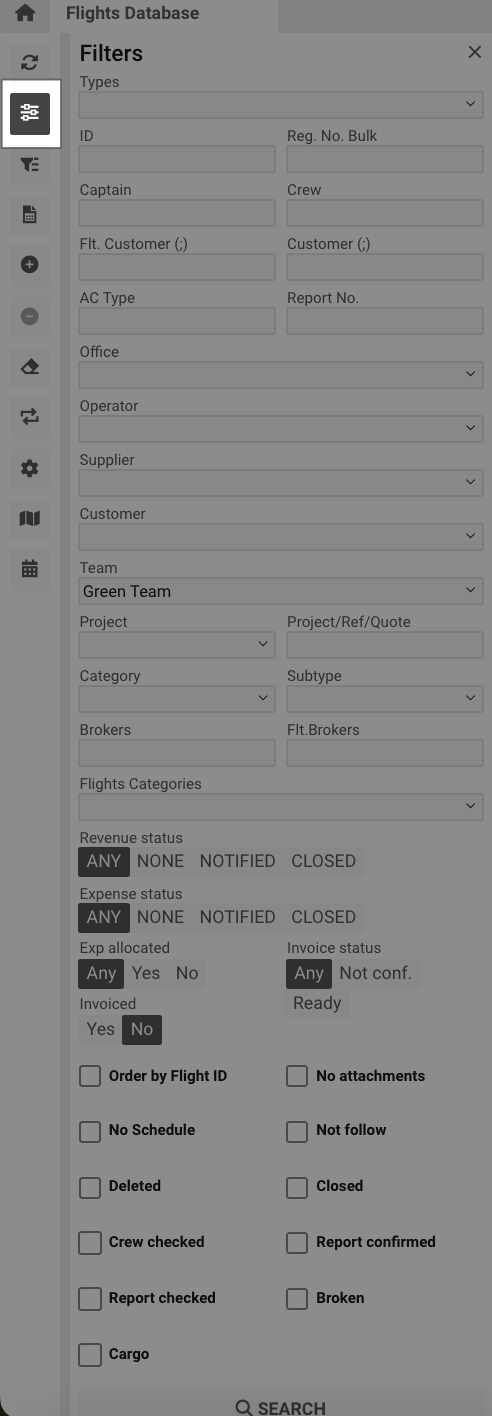Viewport: 492px width, 1416px height.
Task: Check the Report confirmed checkbox
Action: (297, 1242)
